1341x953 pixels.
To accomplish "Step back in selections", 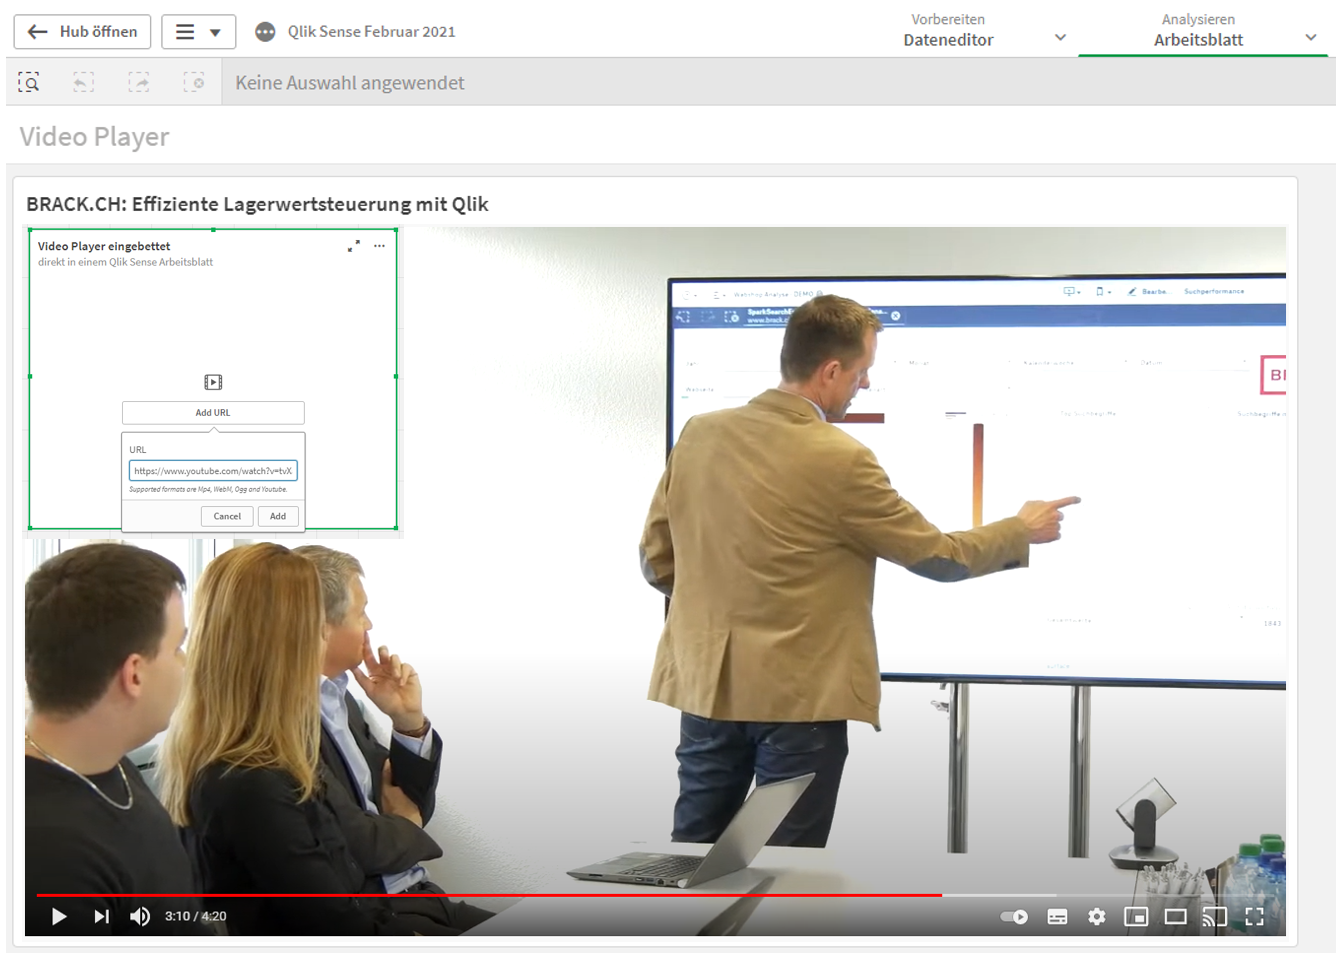I will point(84,83).
